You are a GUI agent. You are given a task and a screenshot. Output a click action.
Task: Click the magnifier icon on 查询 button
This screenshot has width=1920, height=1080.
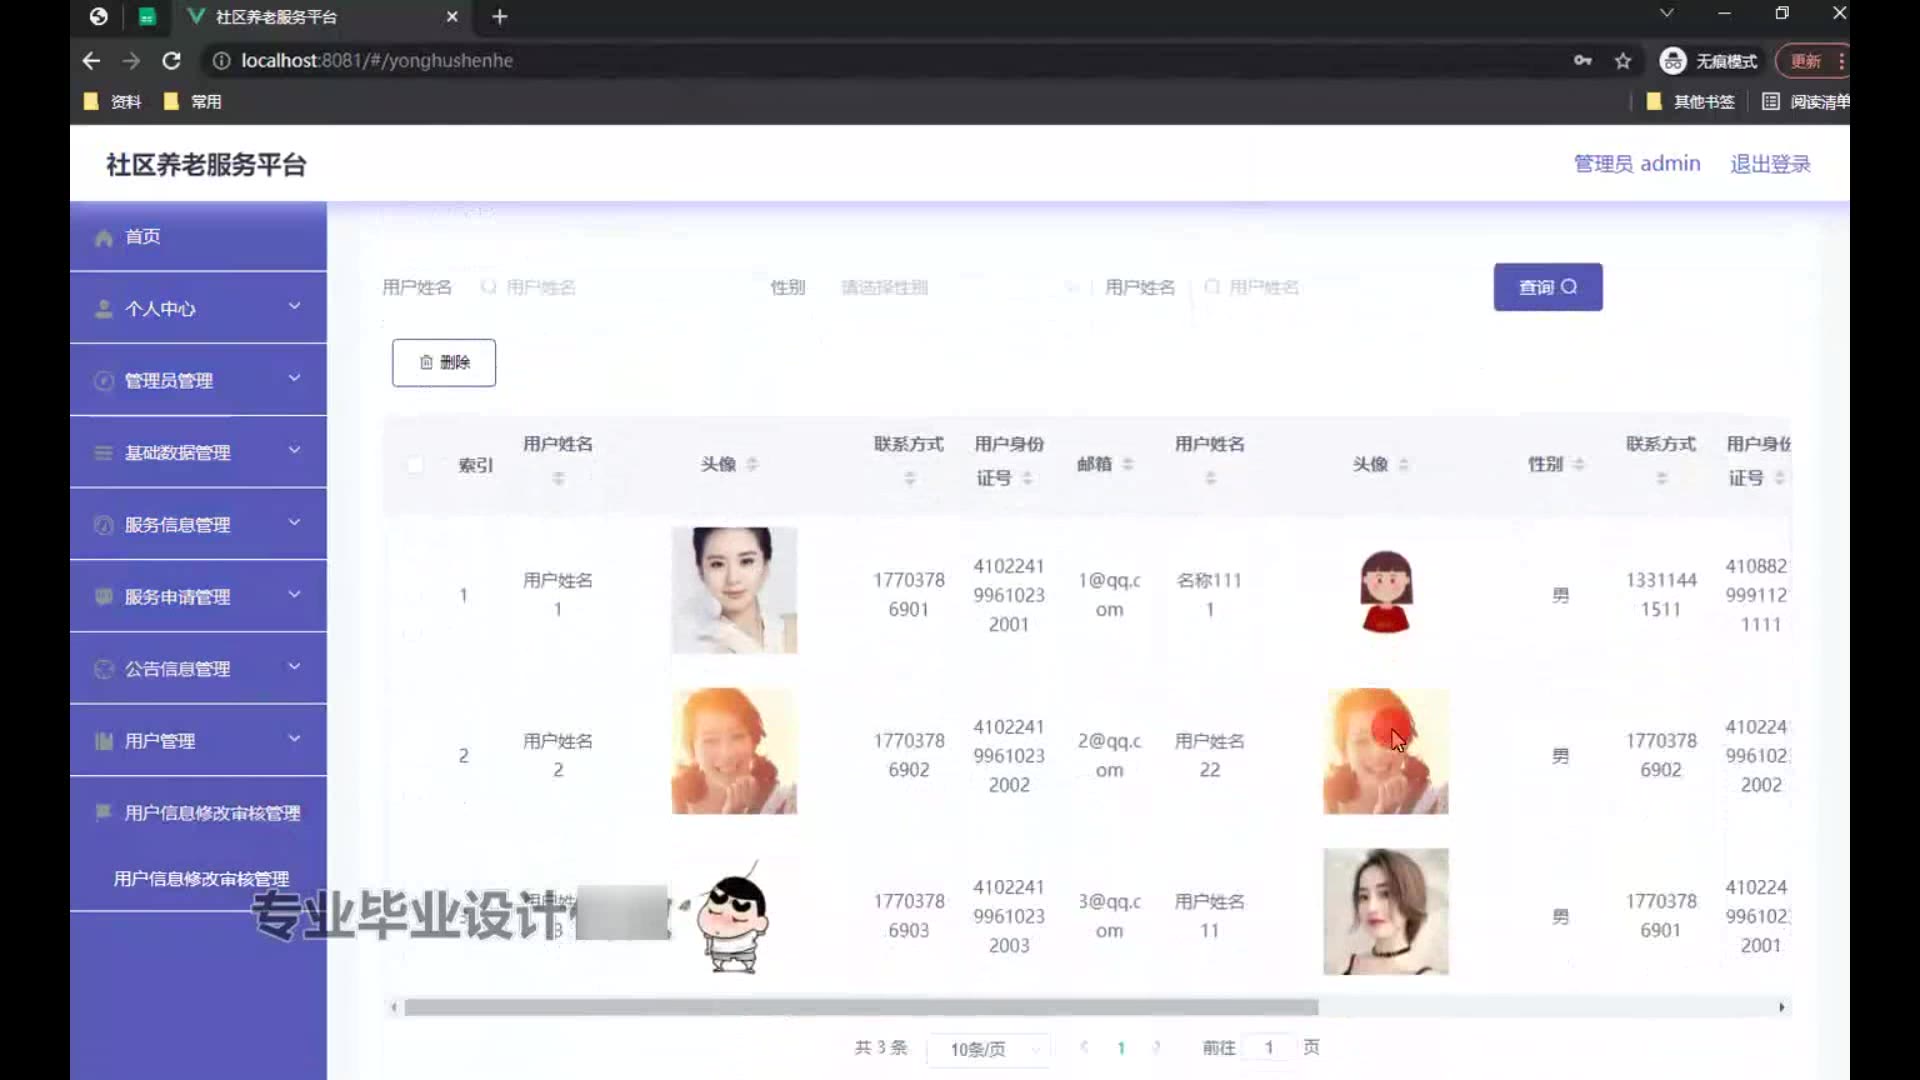(x=1569, y=287)
